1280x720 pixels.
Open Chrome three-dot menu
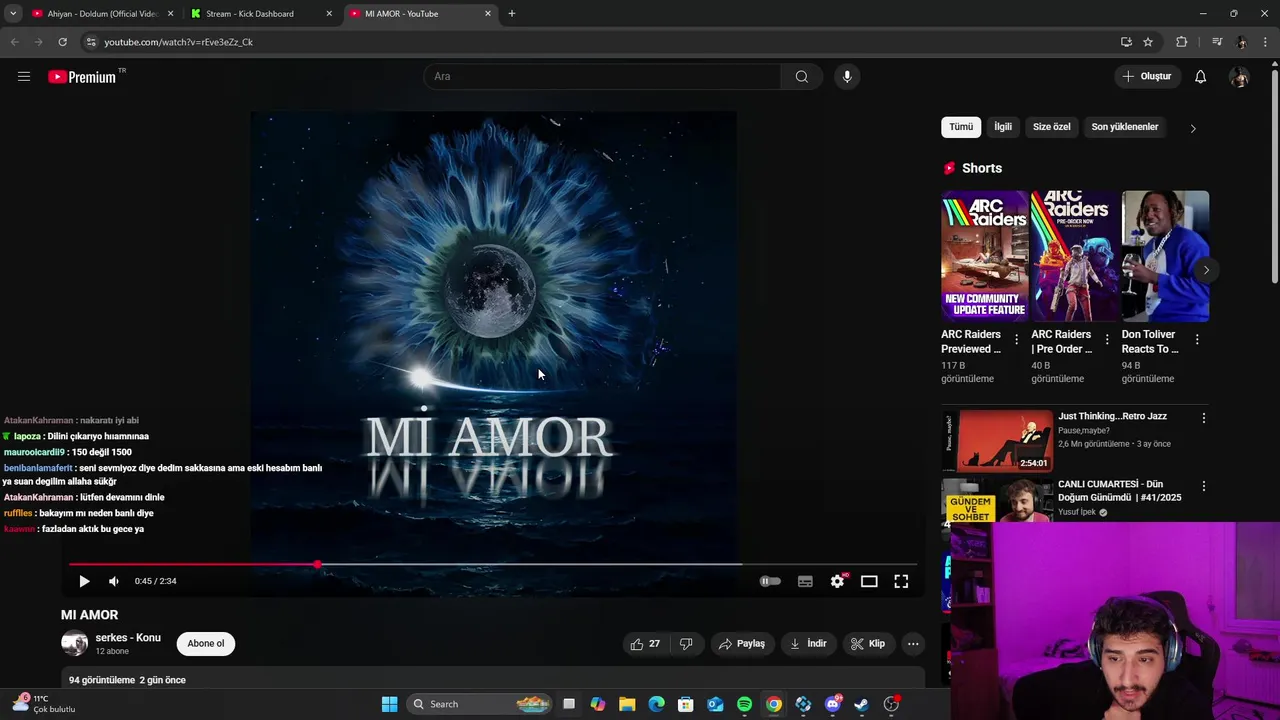pos(1266,42)
